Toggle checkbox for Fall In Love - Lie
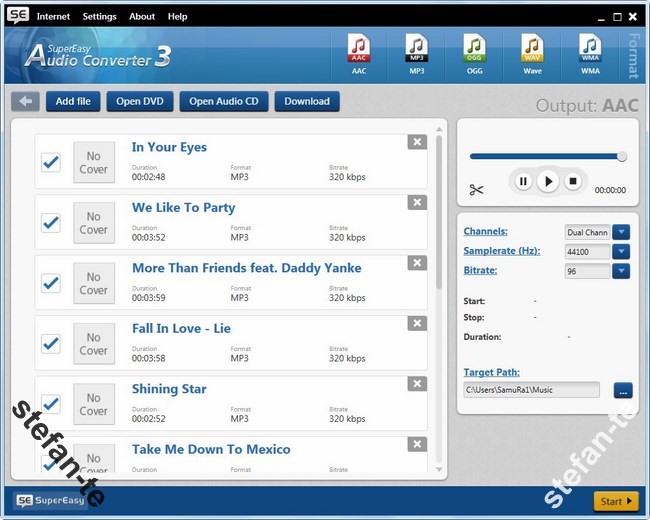650x520 pixels. click(51, 344)
